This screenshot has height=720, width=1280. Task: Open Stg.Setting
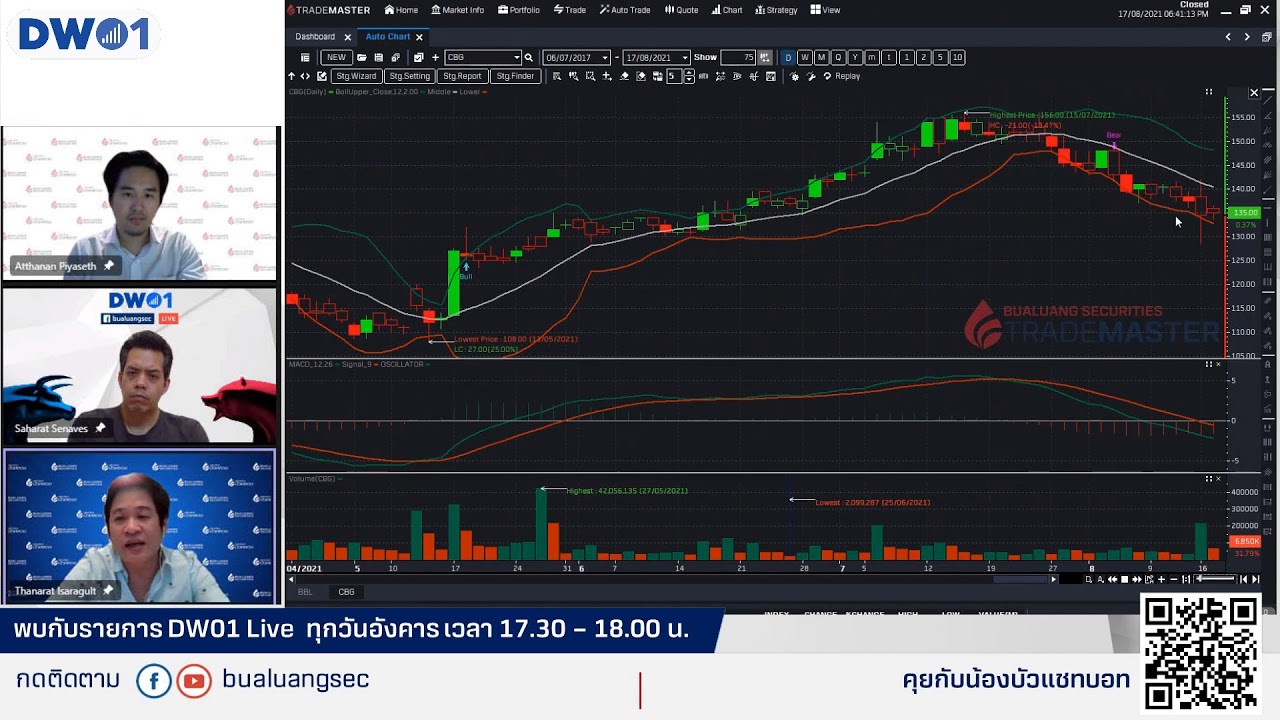[x=410, y=76]
